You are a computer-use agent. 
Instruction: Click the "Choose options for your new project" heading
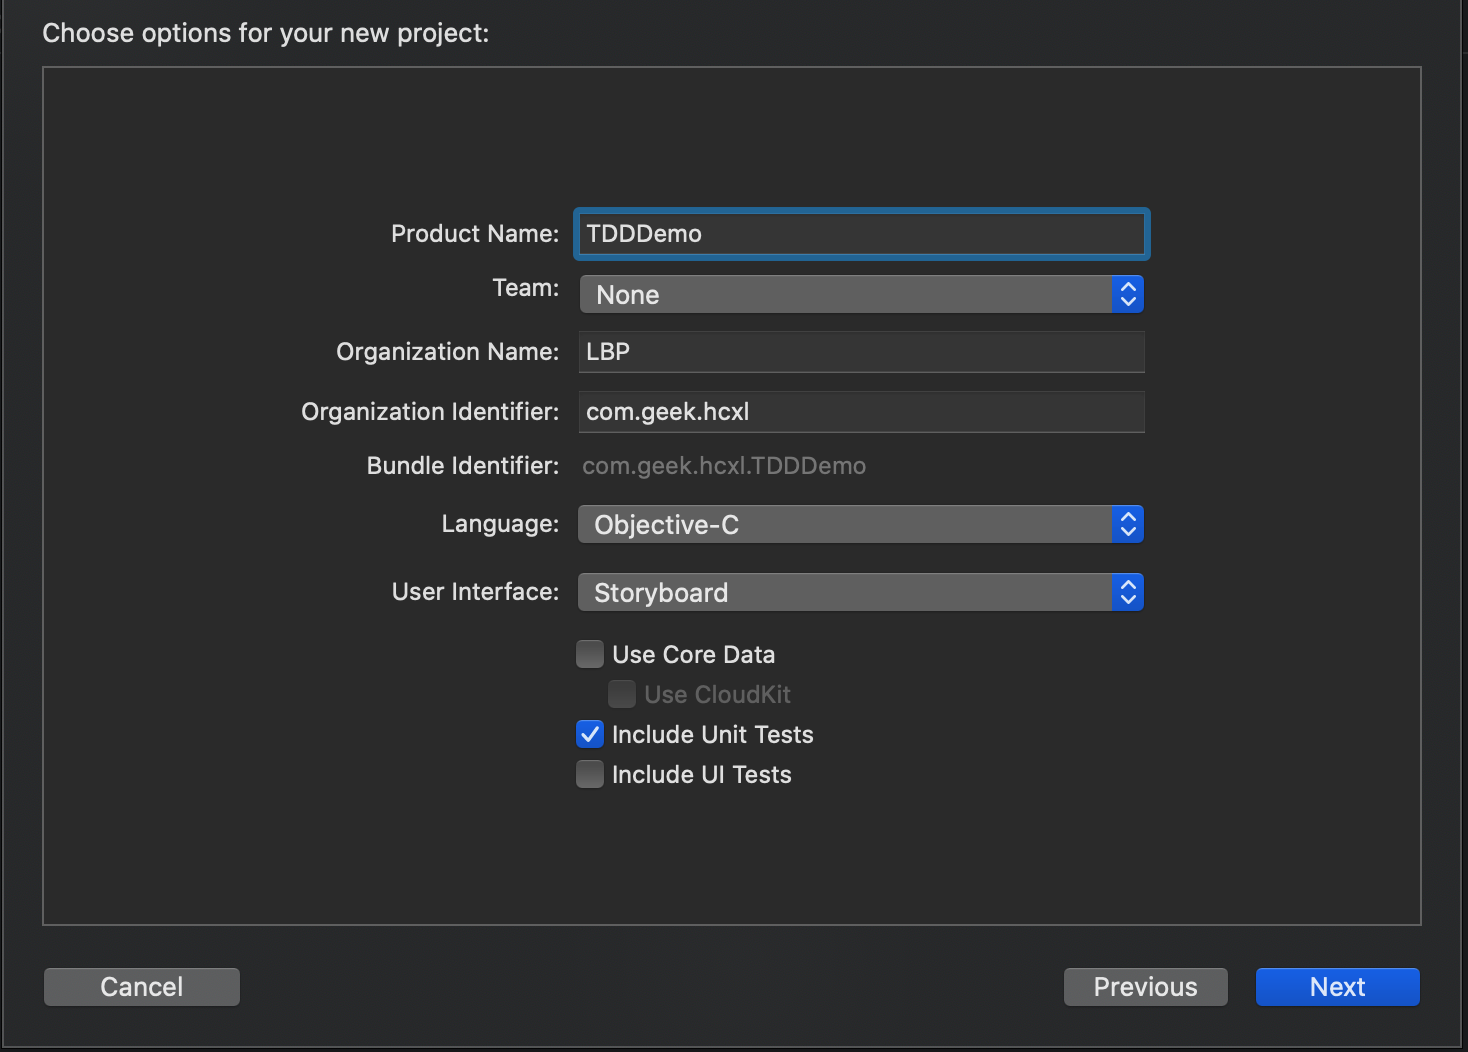point(265,33)
